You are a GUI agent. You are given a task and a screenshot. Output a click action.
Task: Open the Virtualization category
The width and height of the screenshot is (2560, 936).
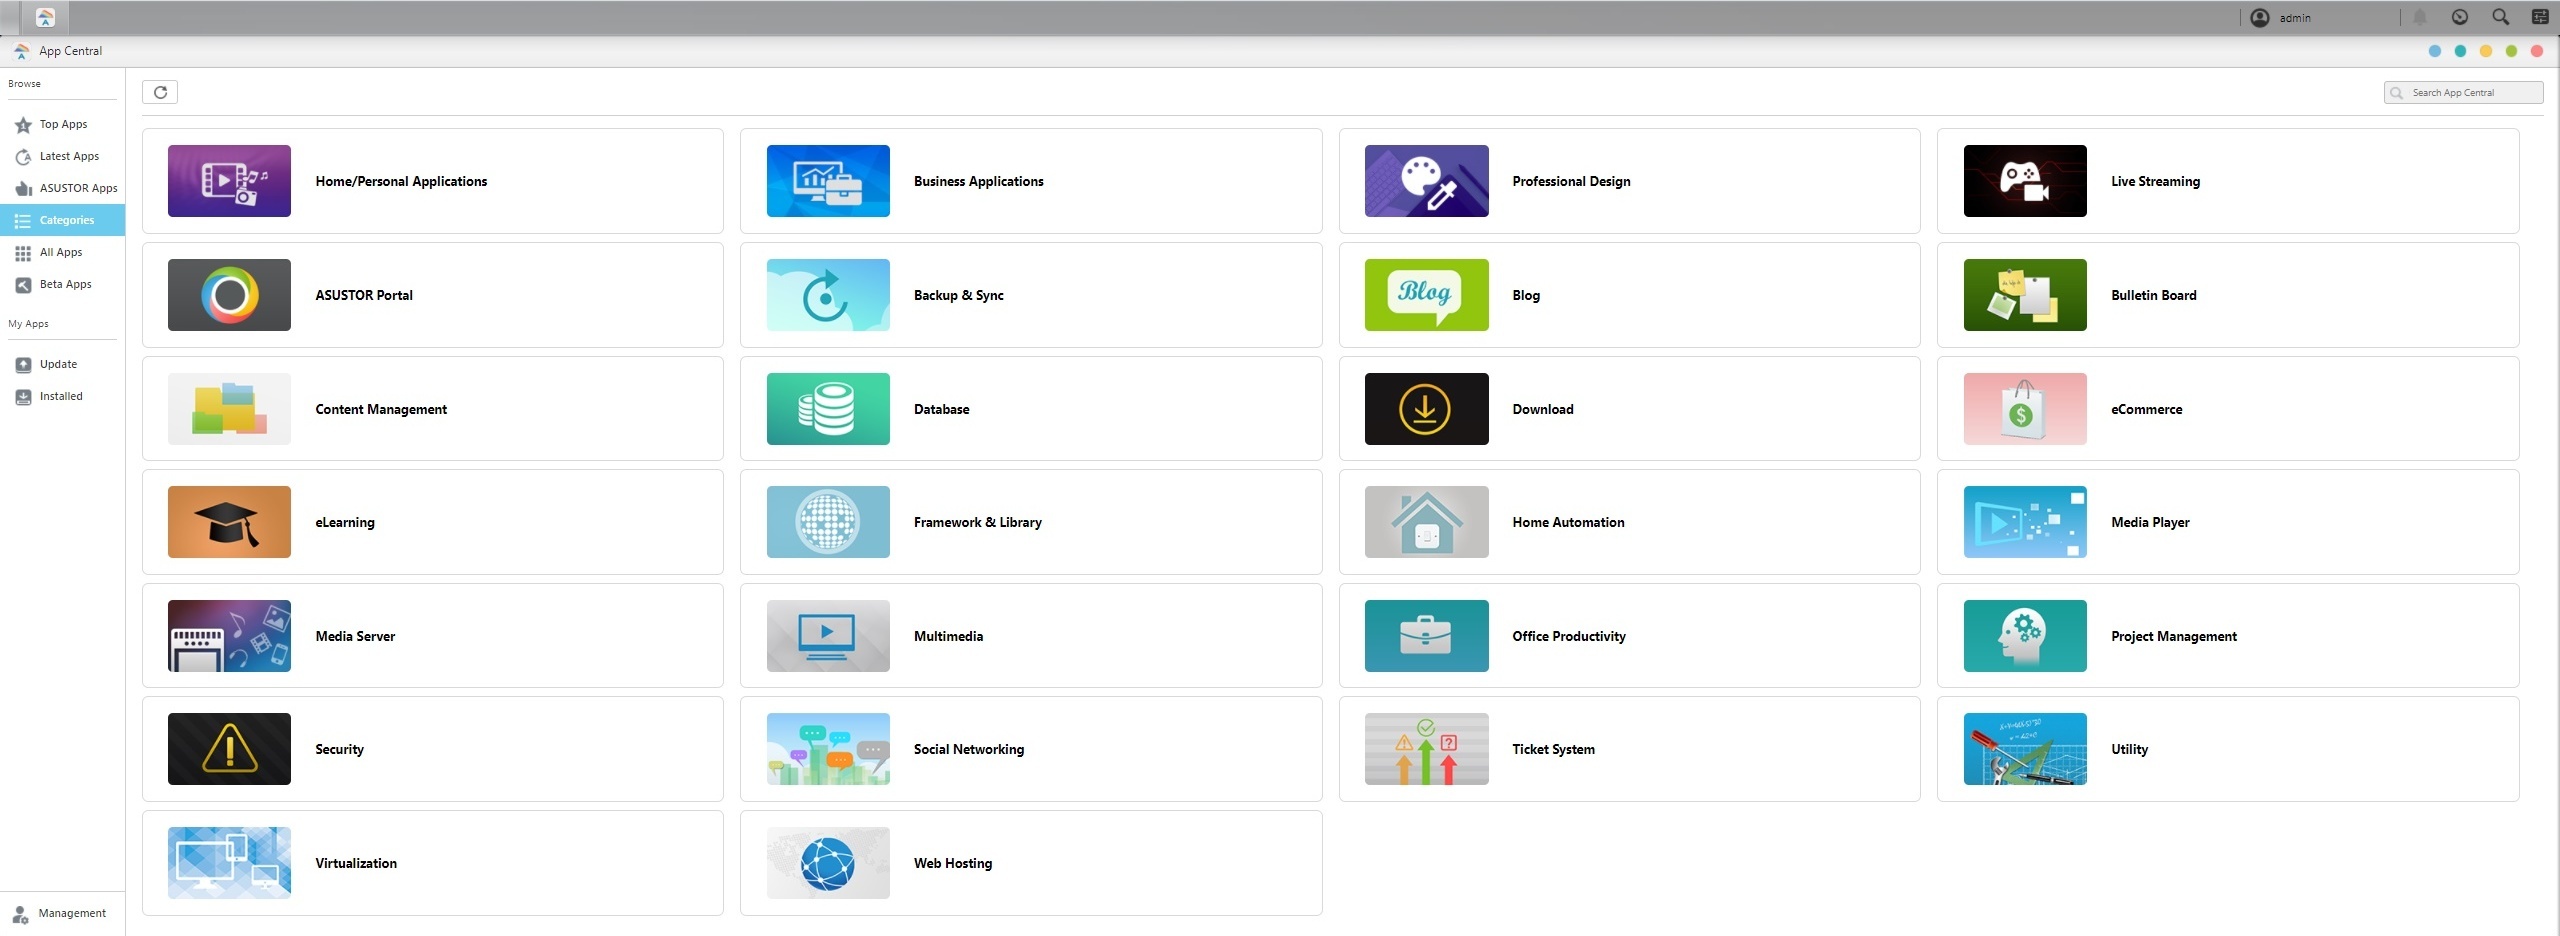tap(432, 862)
